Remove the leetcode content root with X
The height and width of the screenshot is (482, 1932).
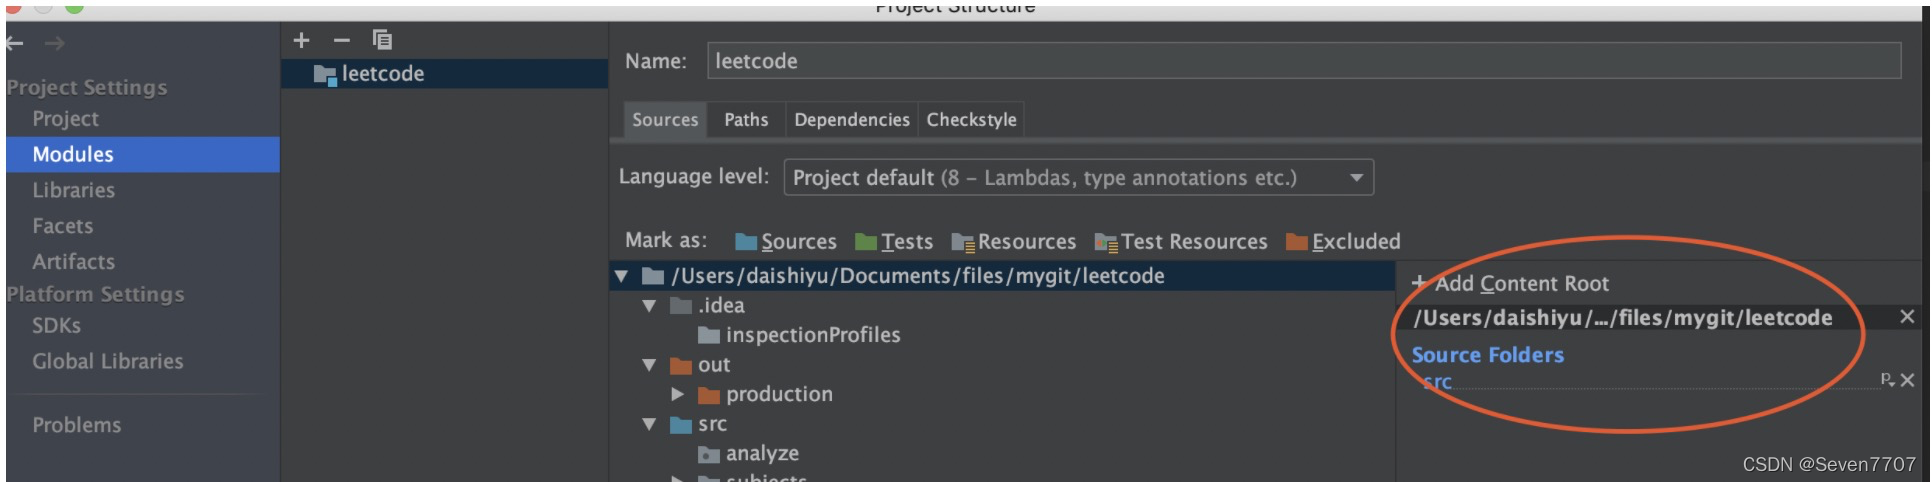point(1906,317)
